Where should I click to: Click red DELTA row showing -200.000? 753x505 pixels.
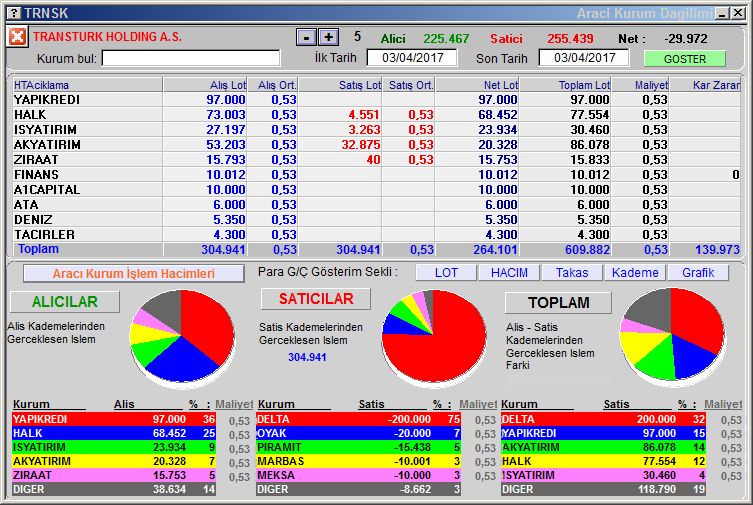358,419
